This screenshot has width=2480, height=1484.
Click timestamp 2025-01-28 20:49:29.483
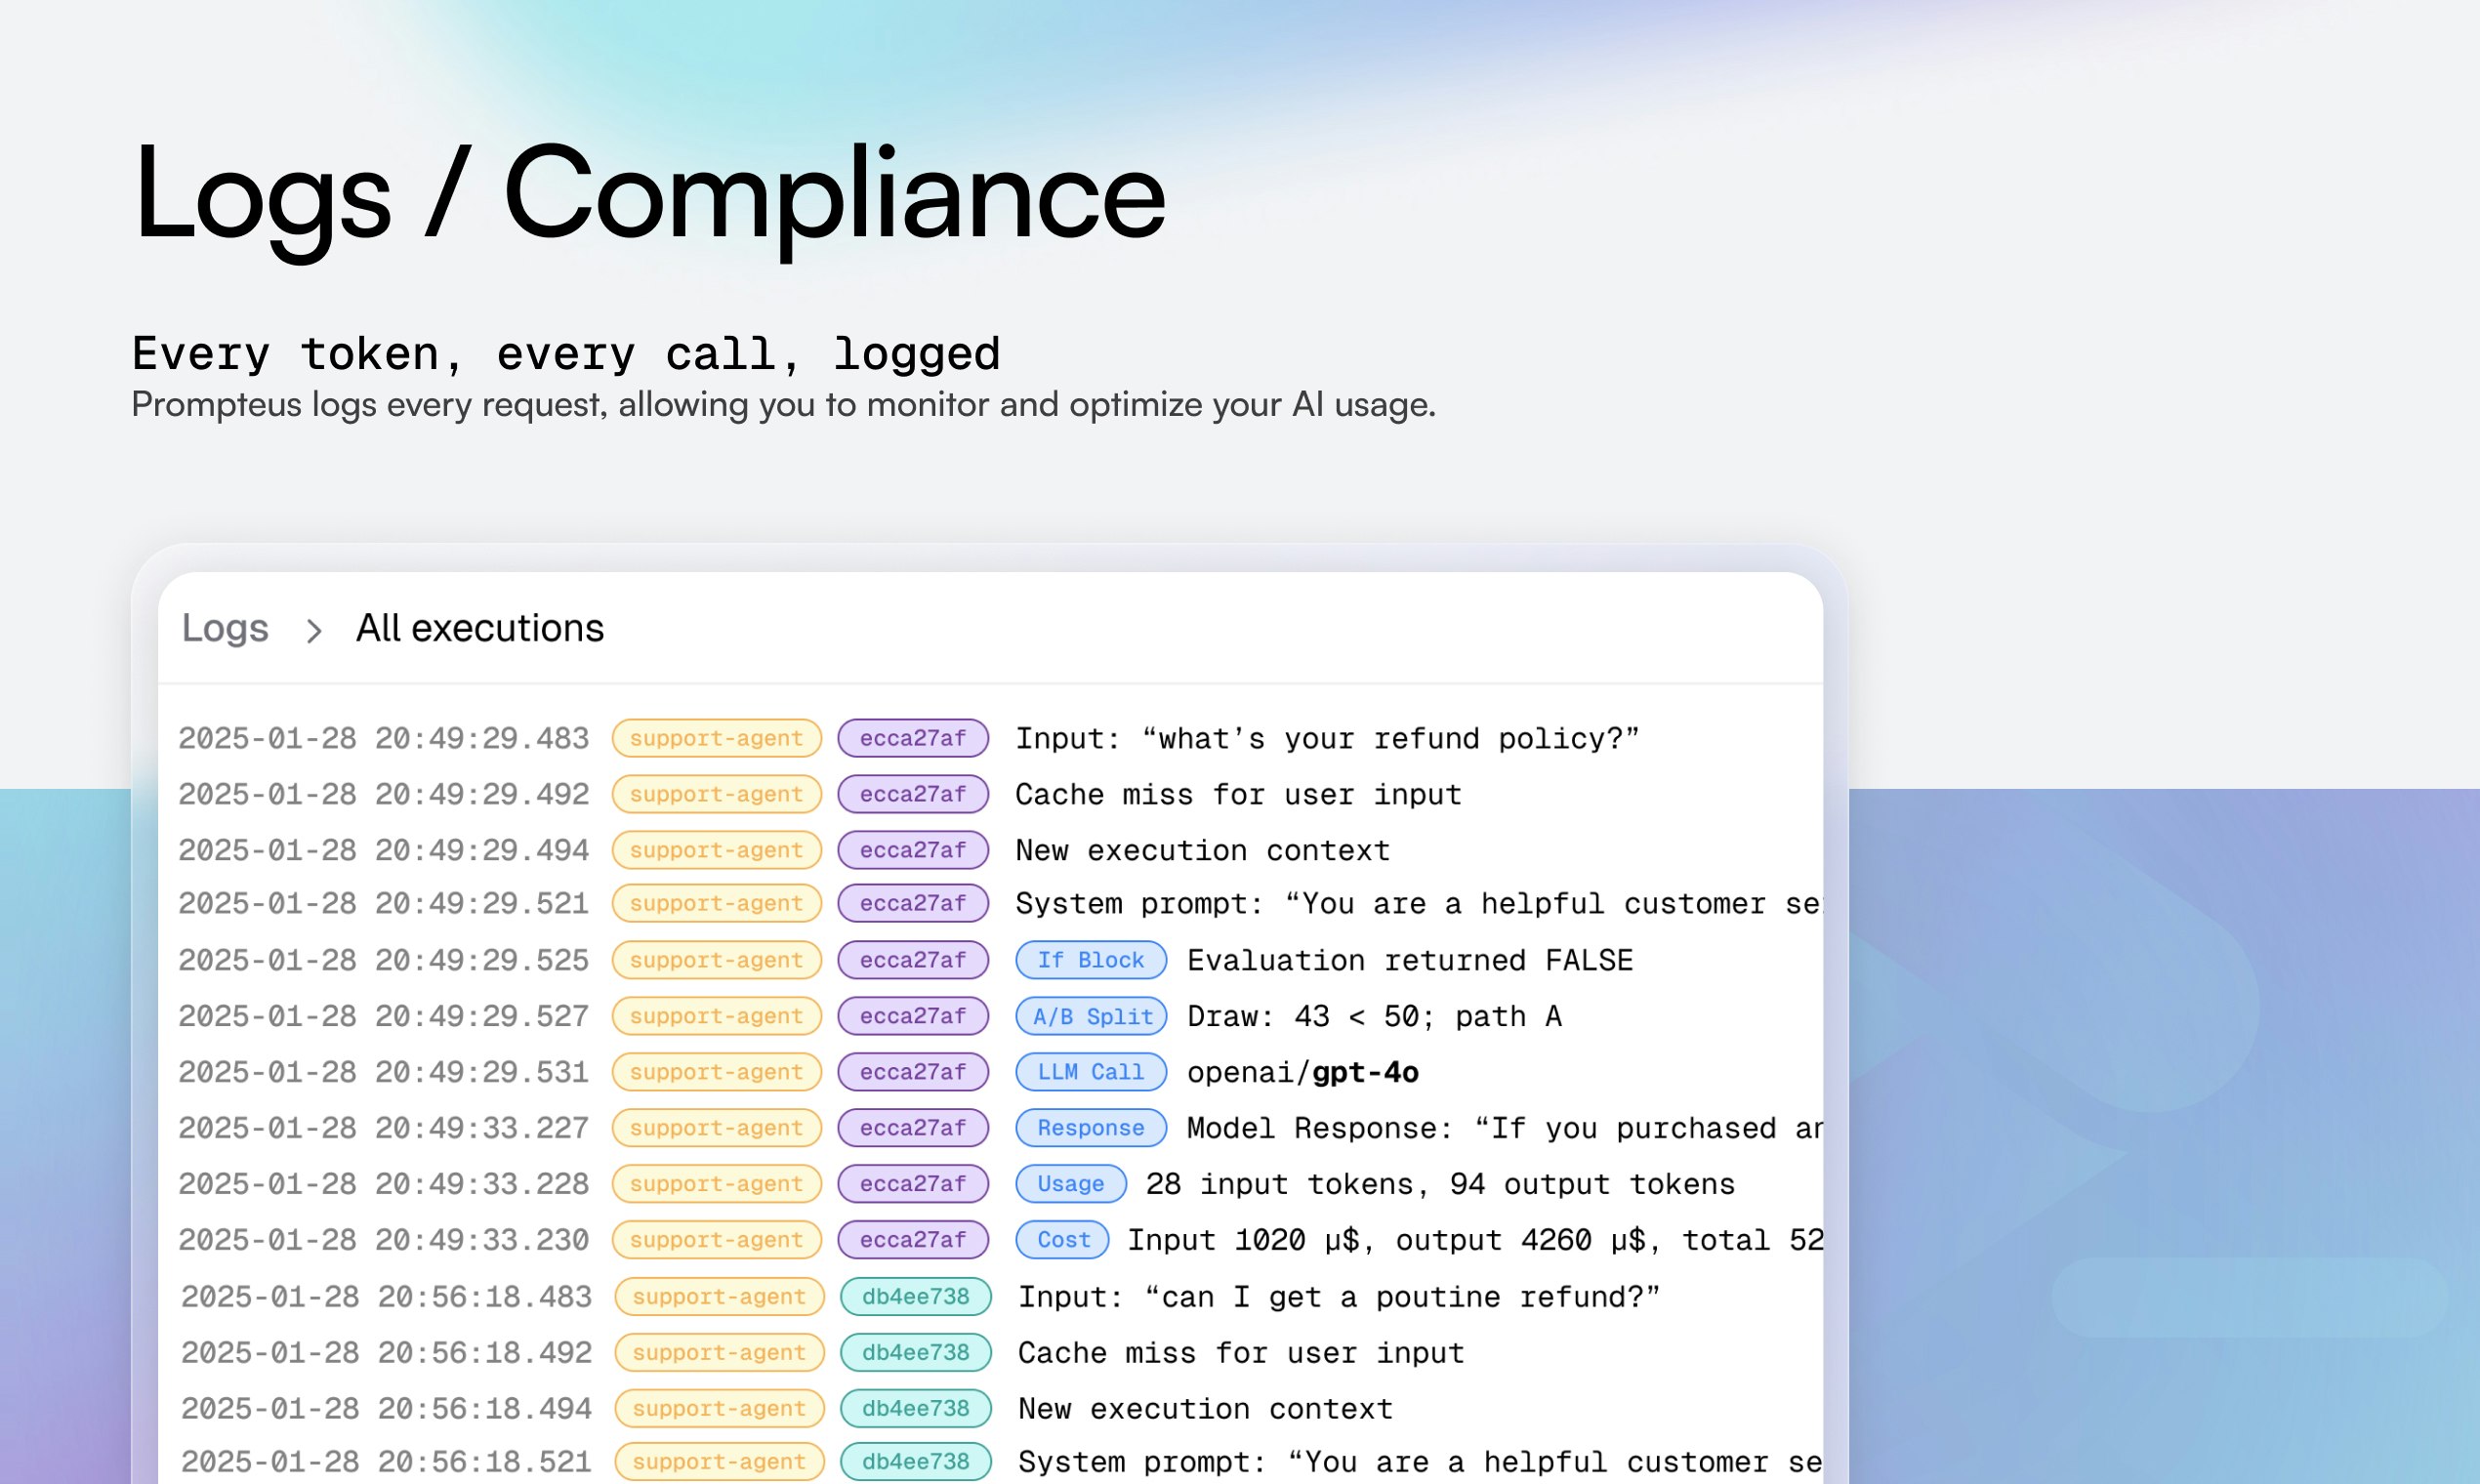384,738
